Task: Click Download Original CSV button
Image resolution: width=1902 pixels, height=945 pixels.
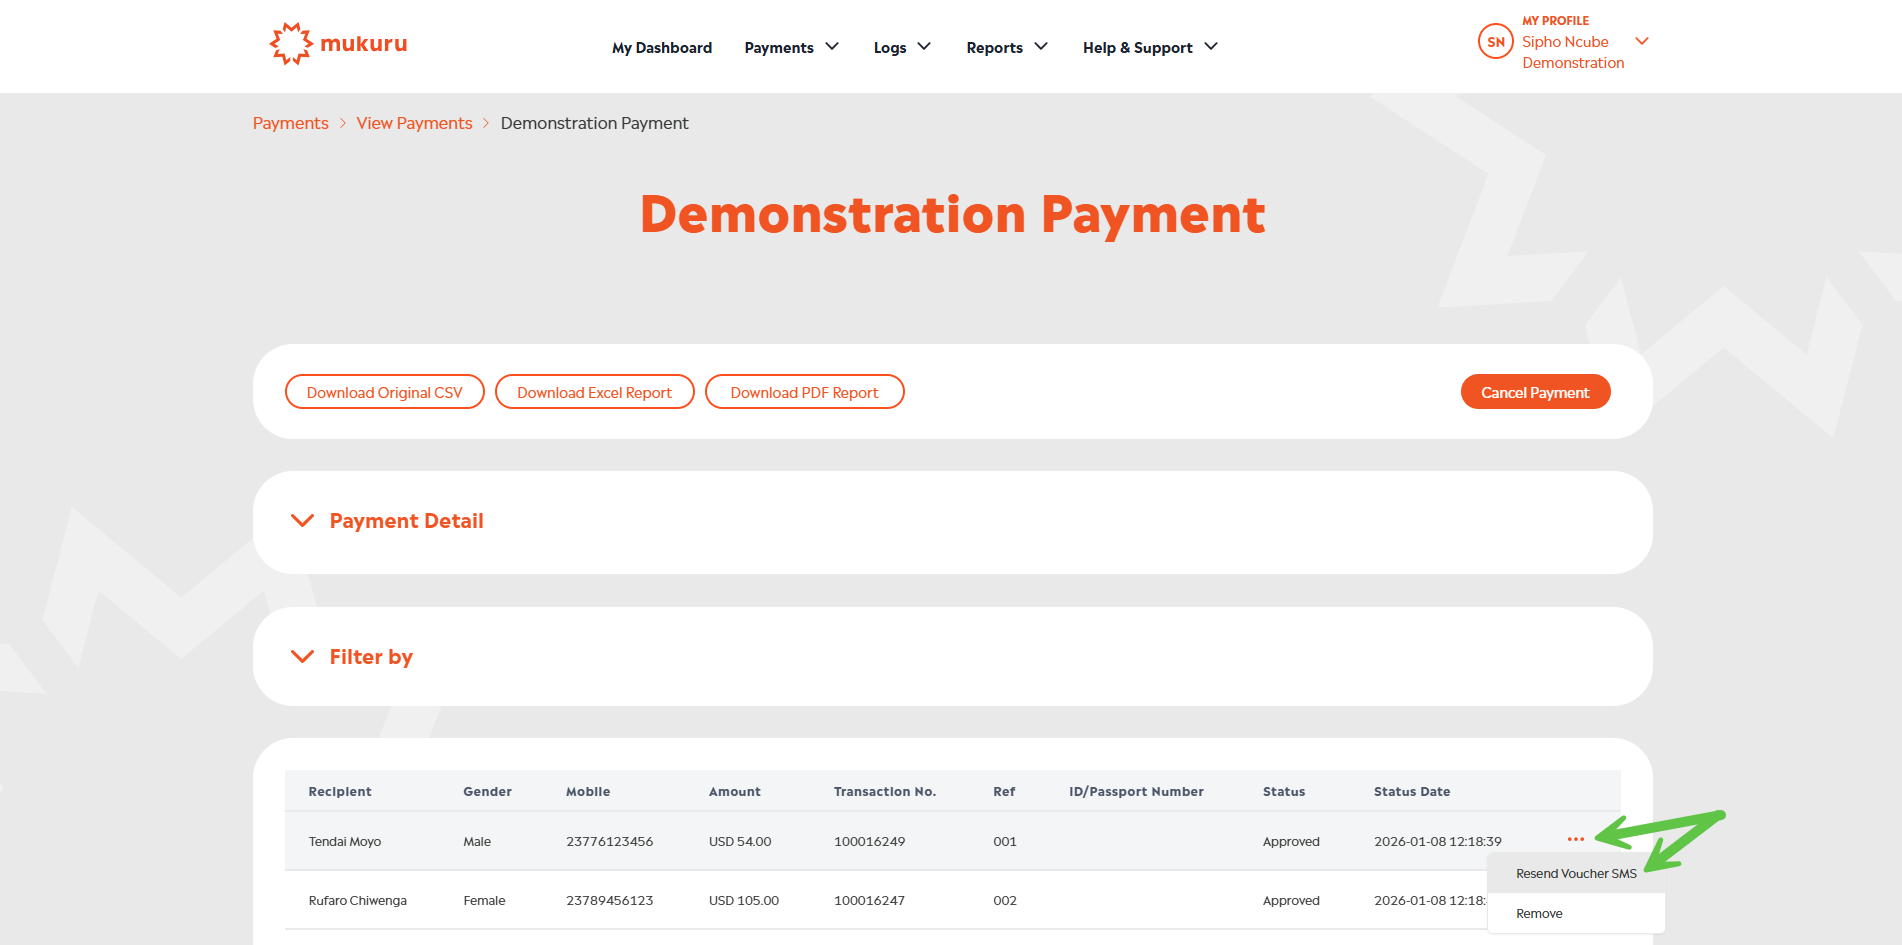Action: coord(384,392)
